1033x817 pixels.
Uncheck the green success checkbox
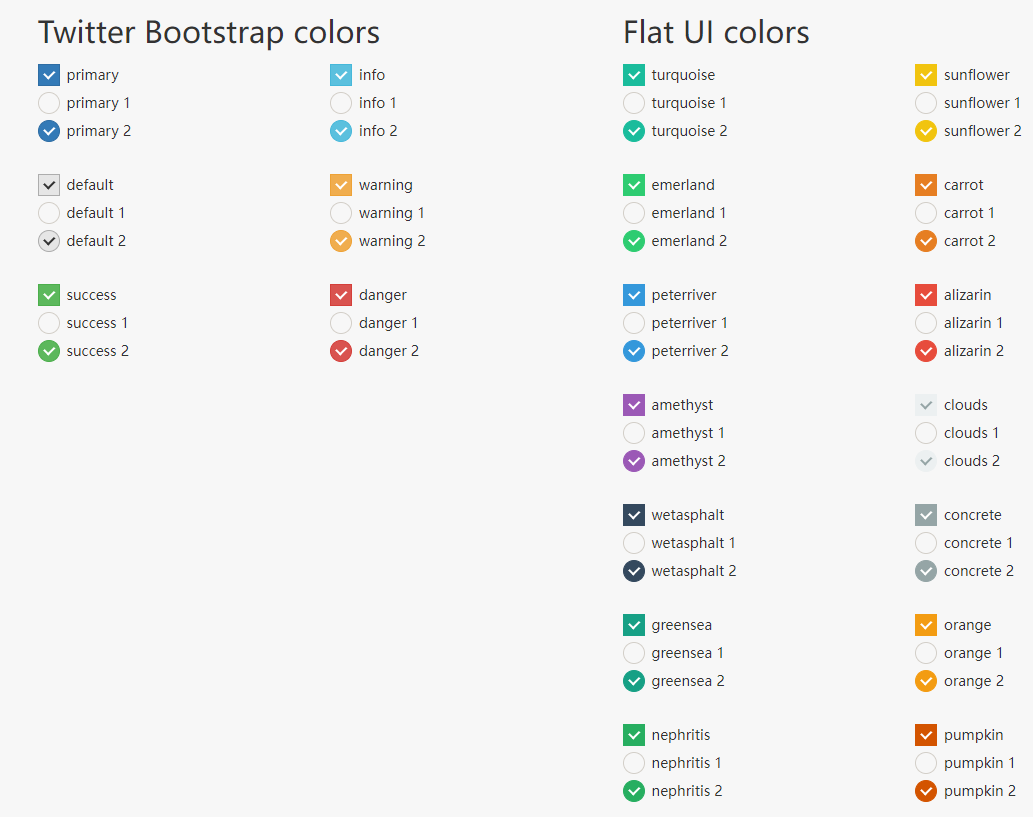(x=49, y=295)
